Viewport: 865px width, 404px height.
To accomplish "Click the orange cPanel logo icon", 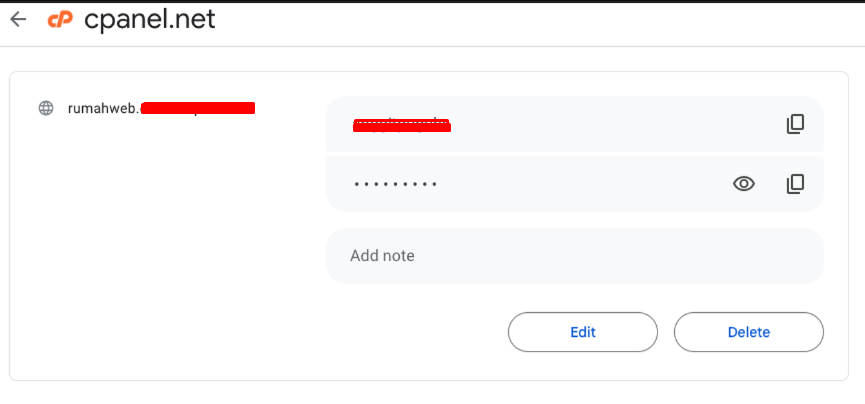I will [x=60, y=20].
